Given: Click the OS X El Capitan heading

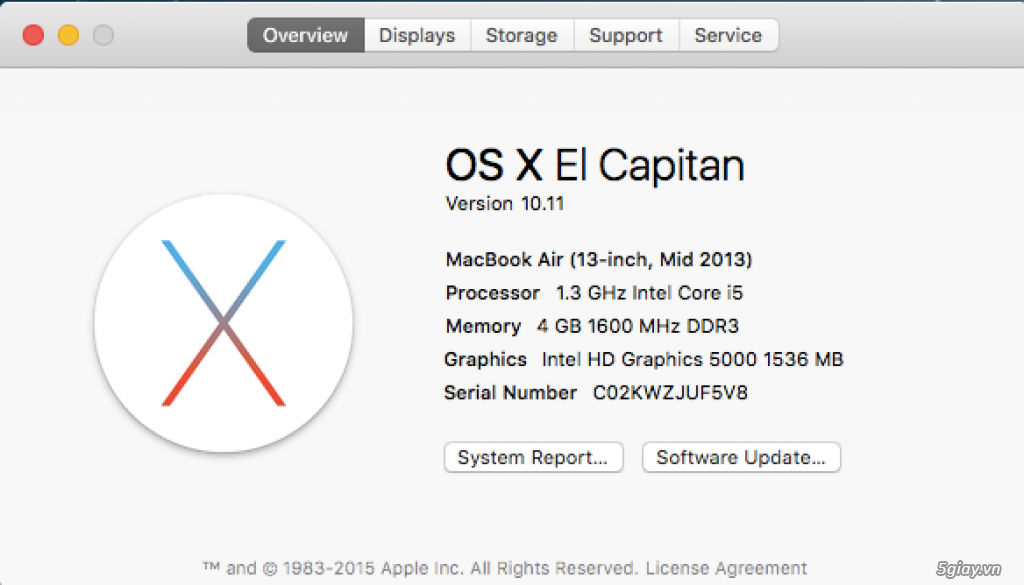Looking at the screenshot, I should 594,165.
